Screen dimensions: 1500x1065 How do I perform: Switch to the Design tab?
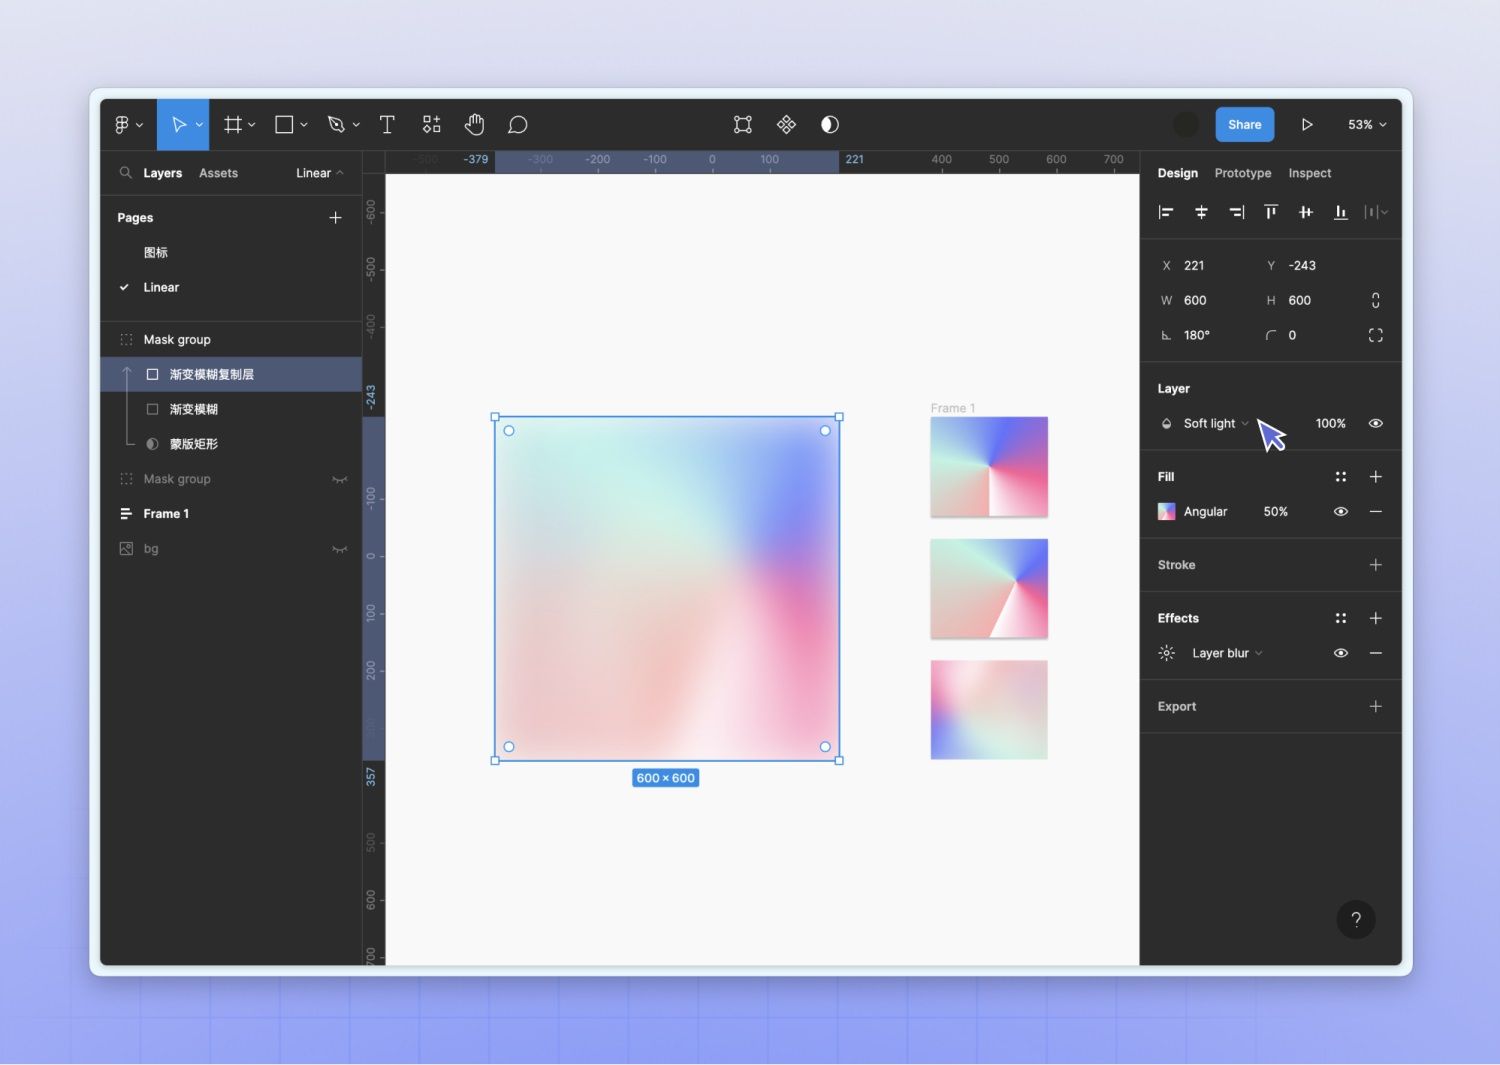point(1177,173)
